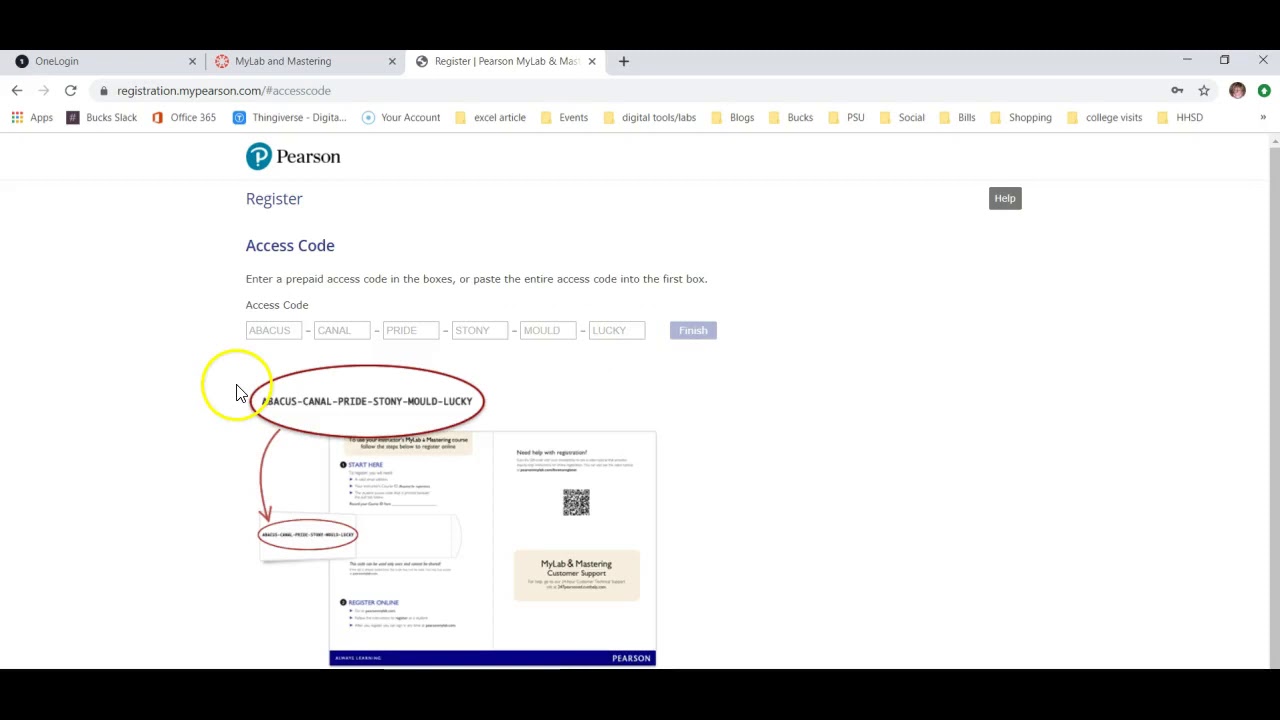Image resolution: width=1280 pixels, height=720 pixels.
Task: Click the LUCKY access code box
Action: pos(617,331)
